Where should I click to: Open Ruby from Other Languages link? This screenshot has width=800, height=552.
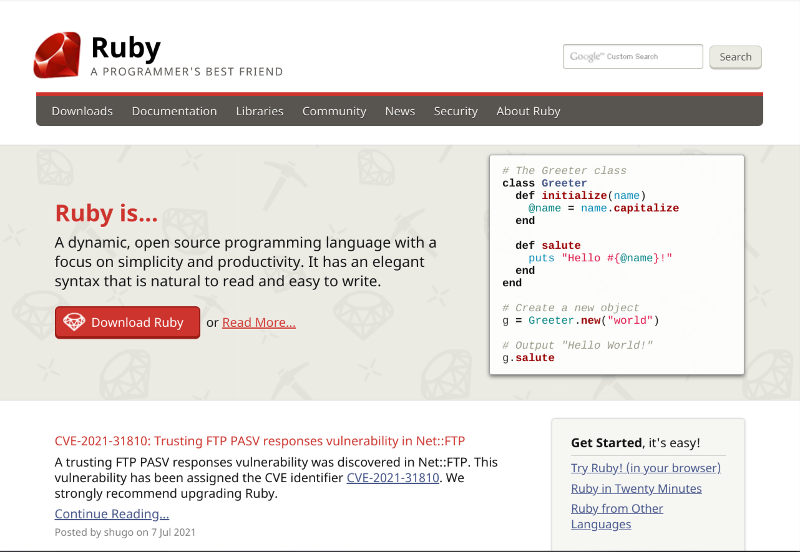[x=617, y=516]
